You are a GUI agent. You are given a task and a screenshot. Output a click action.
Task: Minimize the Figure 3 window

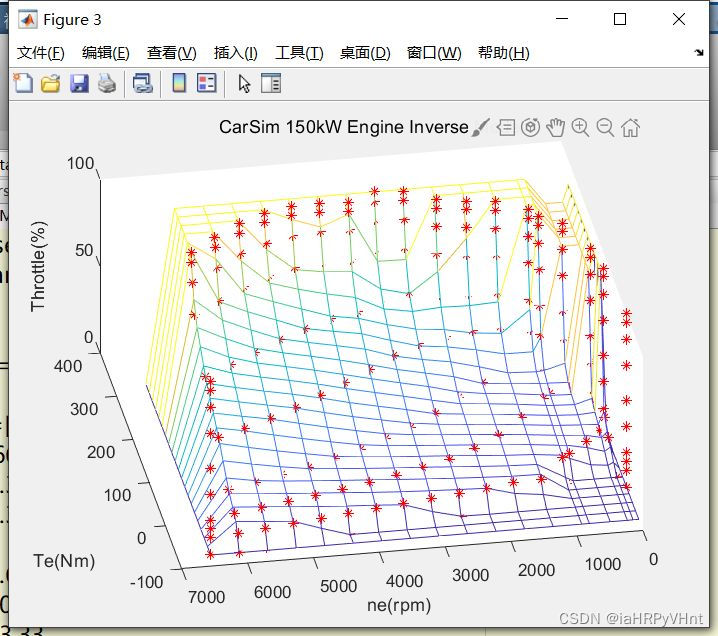[562, 19]
